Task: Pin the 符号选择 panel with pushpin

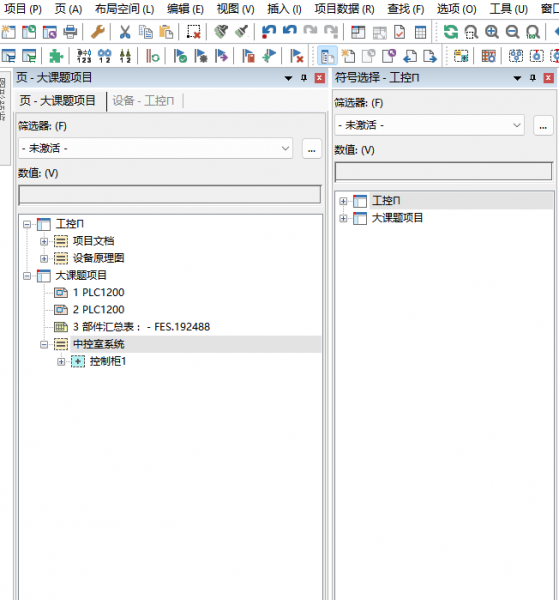Action: [x=533, y=78]
